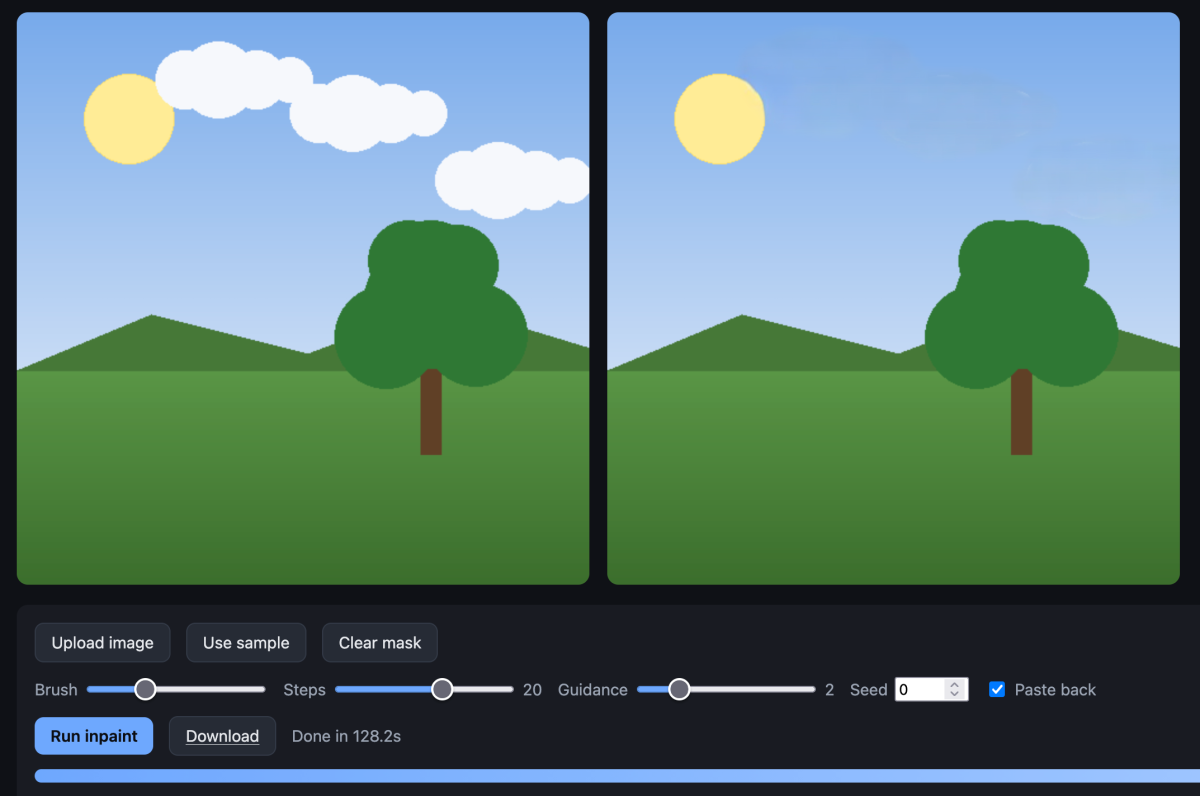Click the rightmost cloud in source canvas
The width and height of the screenshot is (1200, 796).
pos(512,180)
